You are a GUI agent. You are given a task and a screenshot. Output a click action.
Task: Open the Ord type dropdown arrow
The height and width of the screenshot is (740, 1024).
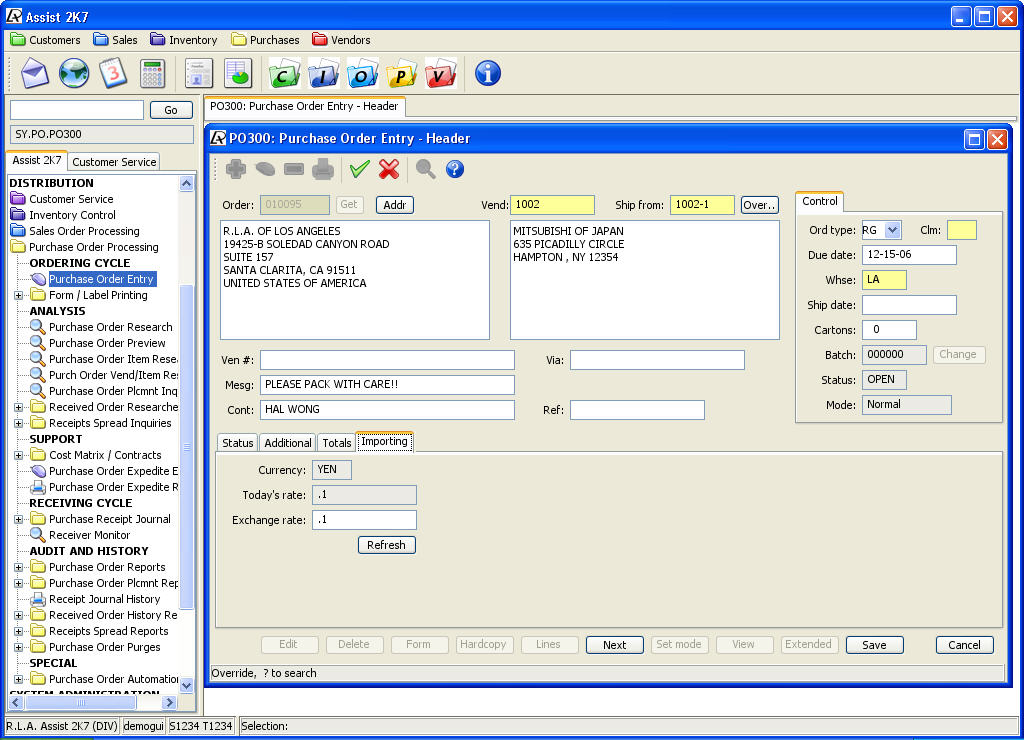(x=892, y=230)
